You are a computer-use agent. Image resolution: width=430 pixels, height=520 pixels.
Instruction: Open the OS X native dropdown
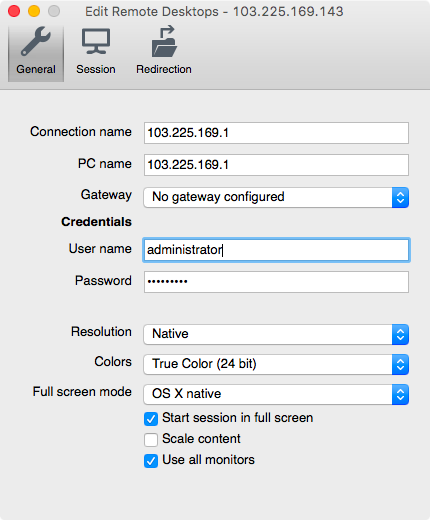276,394
